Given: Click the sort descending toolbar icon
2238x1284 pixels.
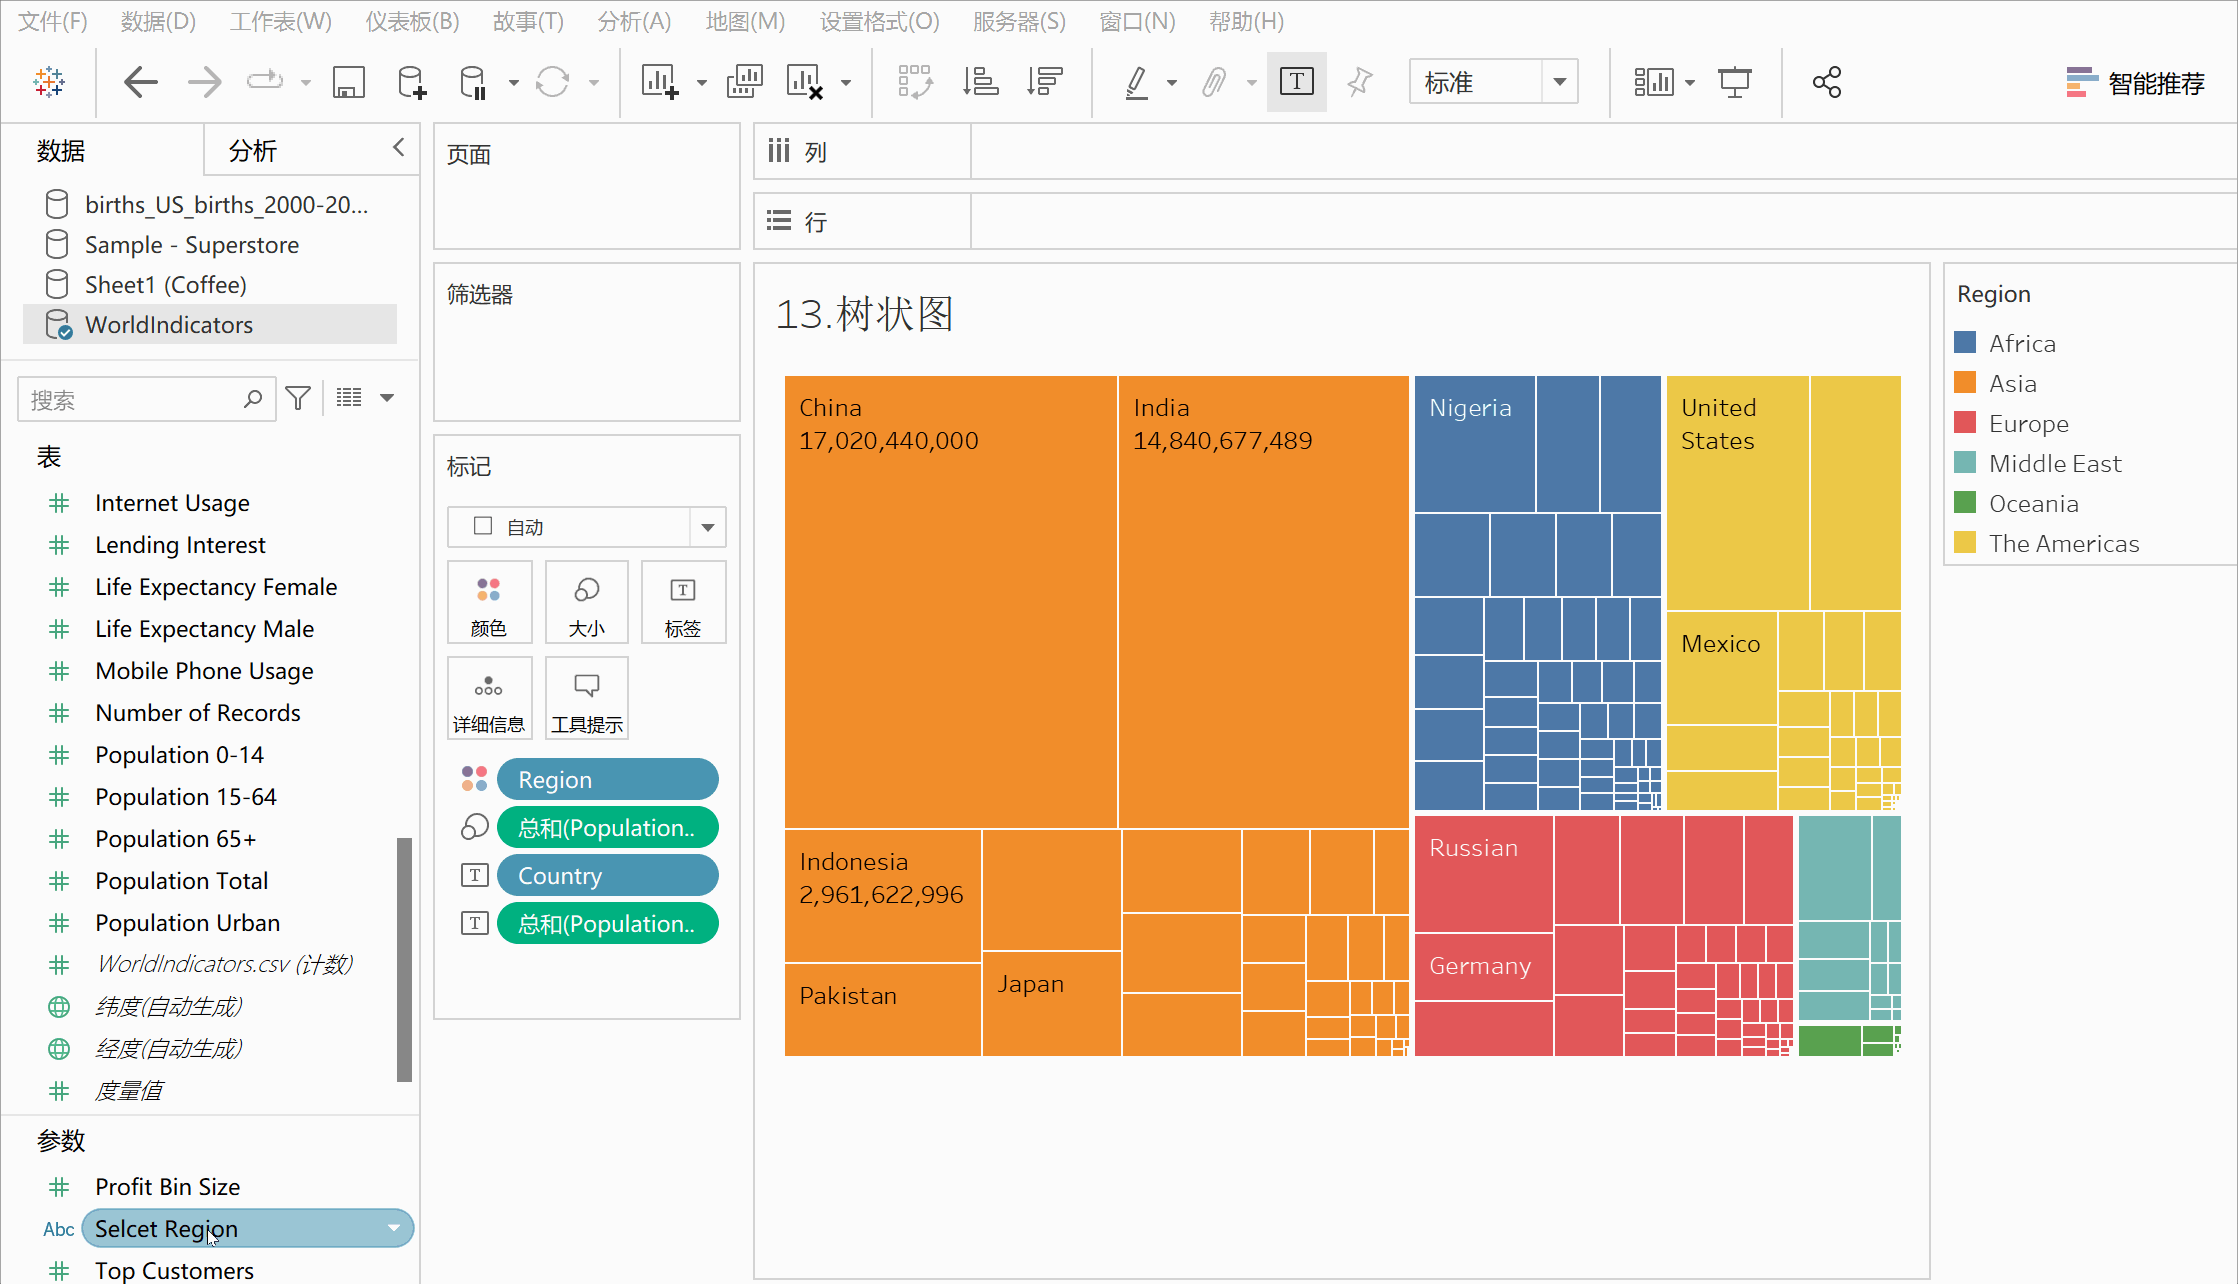Looking at the screenshot, I should pyautogui.click(x=1045, y=82).
